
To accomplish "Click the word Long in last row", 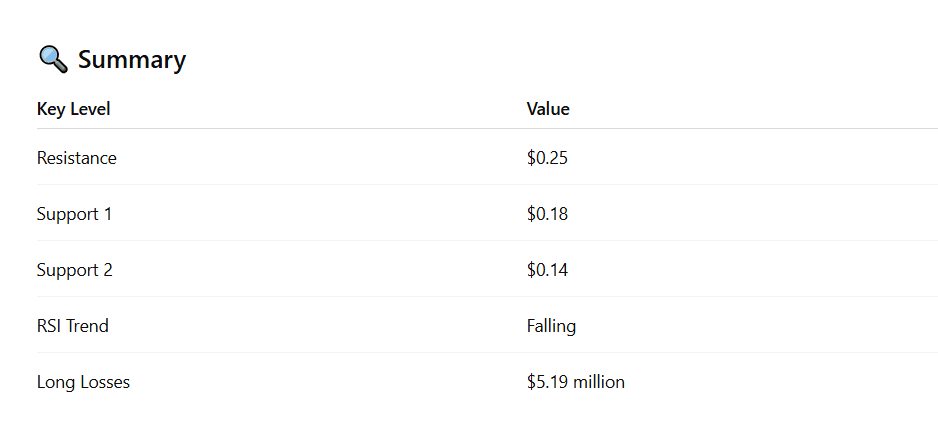I will [x=54, y=382].
